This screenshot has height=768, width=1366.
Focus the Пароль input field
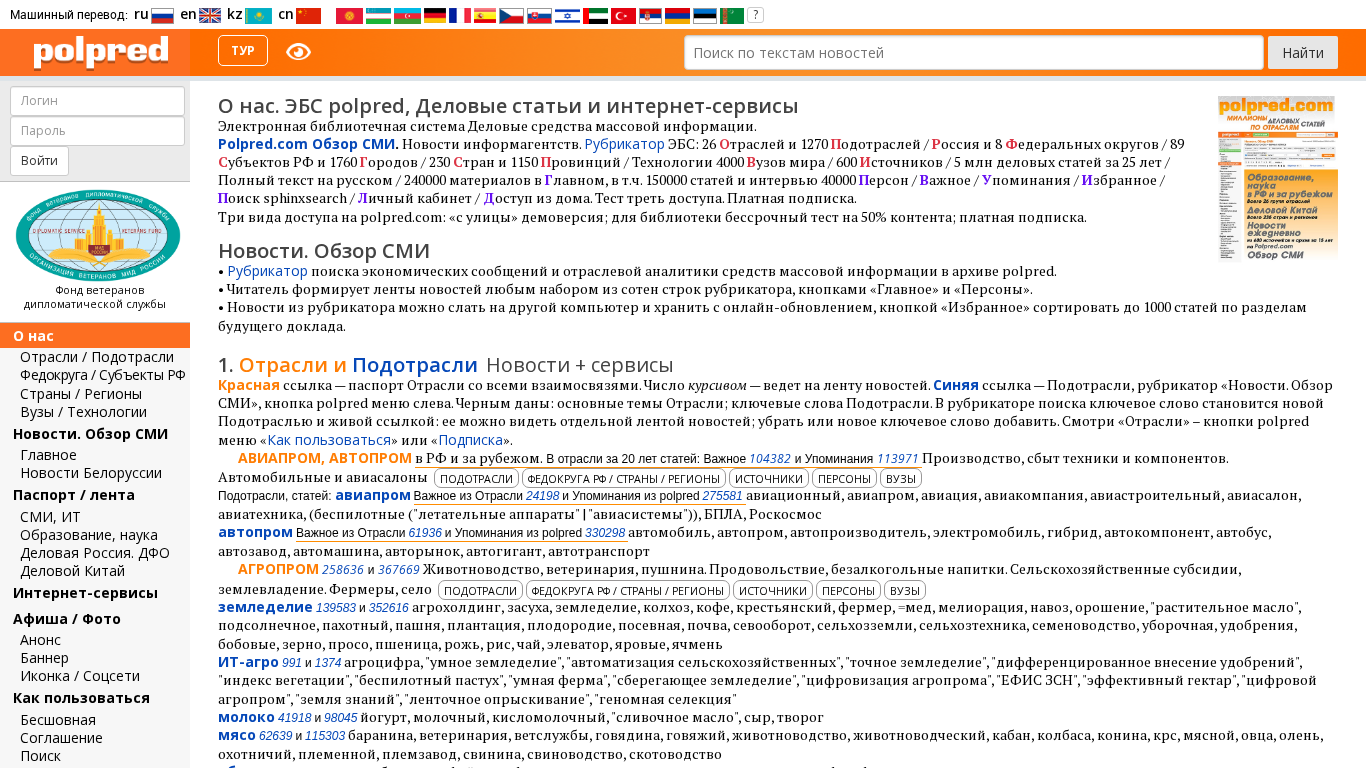tap(97, 131)
